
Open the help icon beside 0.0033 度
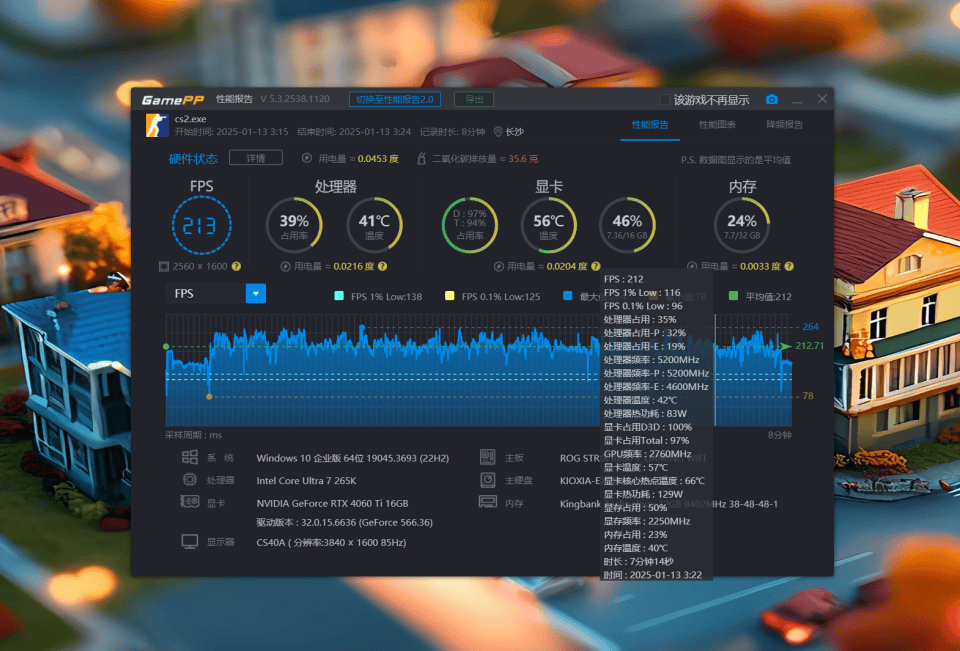point(789,266)
